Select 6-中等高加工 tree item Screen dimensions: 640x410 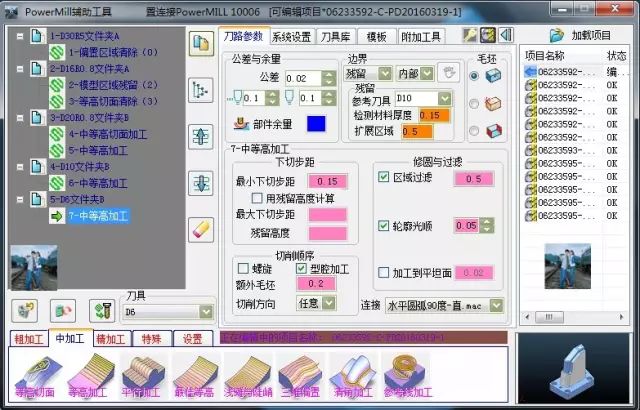pos(98,183)
